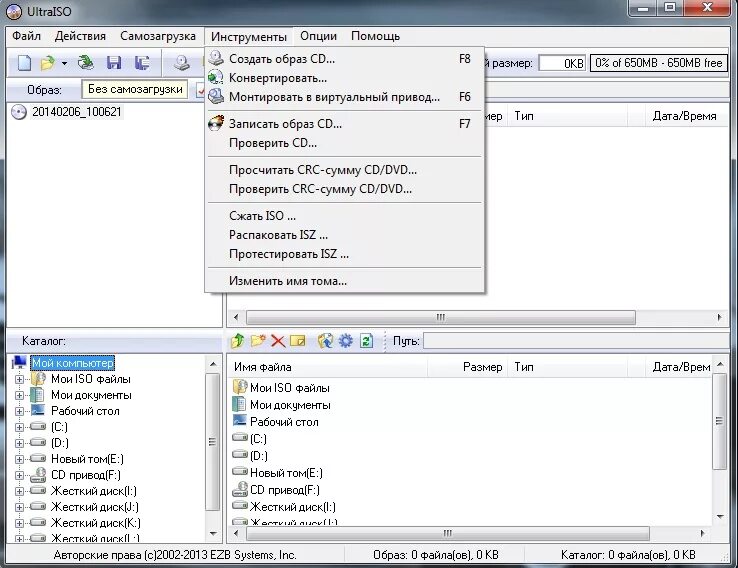Choose Проверить CD menu entry
Screen dimensions: 738x568
[345, 143]
